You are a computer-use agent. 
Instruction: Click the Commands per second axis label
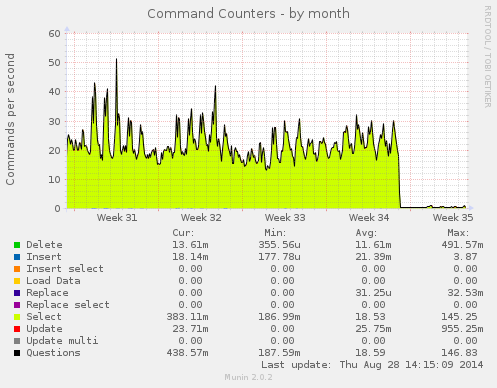tap(10, 119)
